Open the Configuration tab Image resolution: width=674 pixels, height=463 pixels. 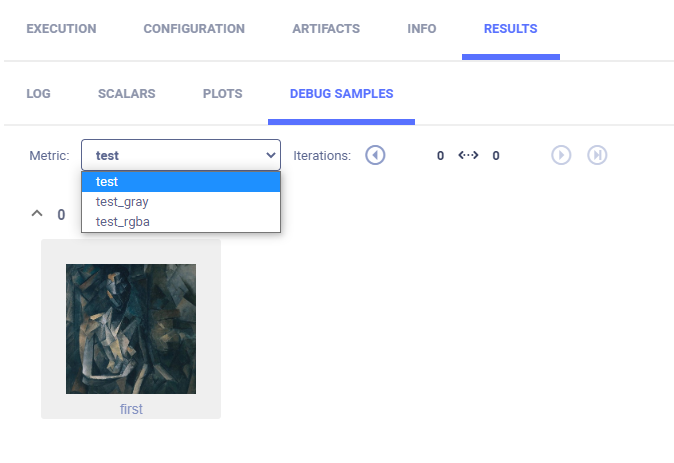pyautogui.click(x=194, y=29)
